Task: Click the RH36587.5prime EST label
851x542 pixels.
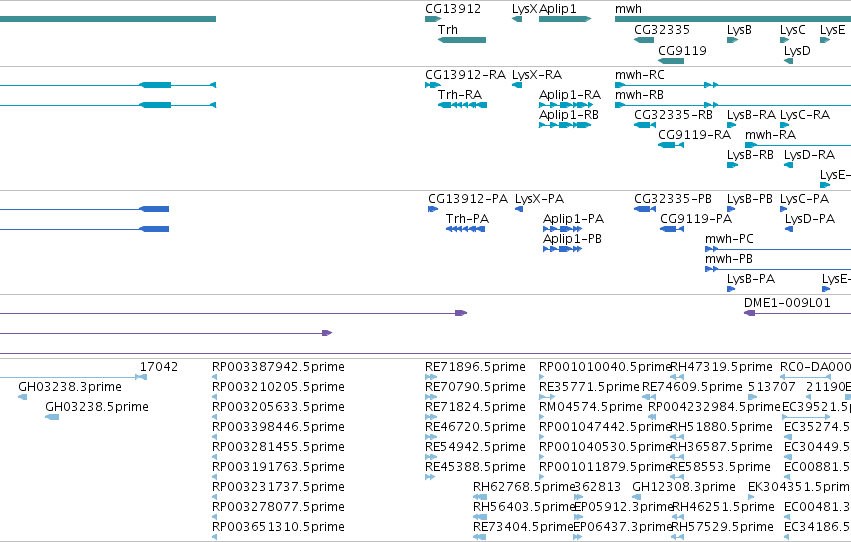Action: tap(721, 448)
